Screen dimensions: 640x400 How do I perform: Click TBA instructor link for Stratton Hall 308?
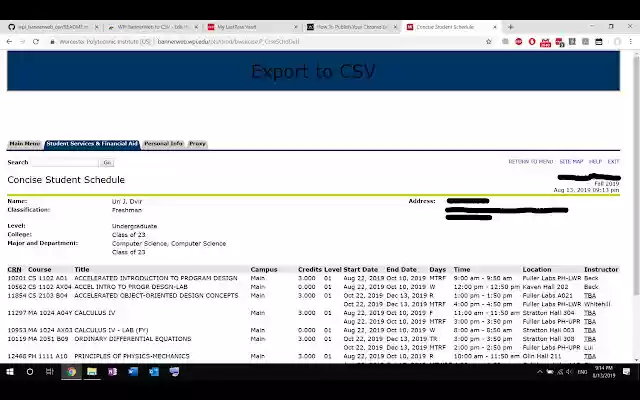click(x=590, y=339)
